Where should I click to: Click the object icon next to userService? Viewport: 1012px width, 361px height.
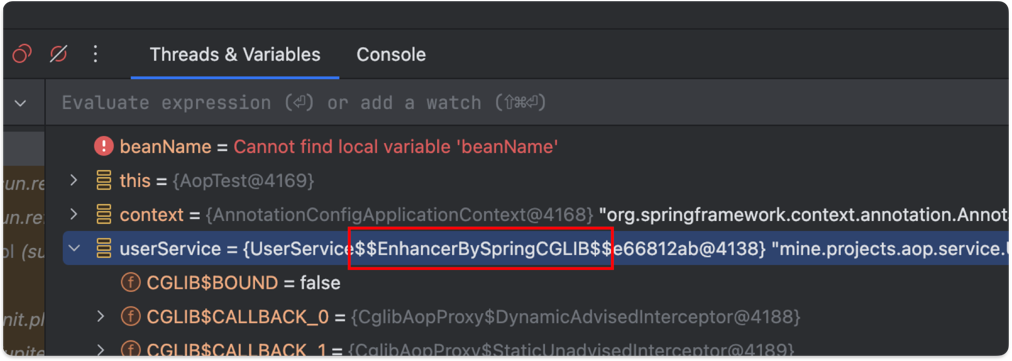[103, 249]
